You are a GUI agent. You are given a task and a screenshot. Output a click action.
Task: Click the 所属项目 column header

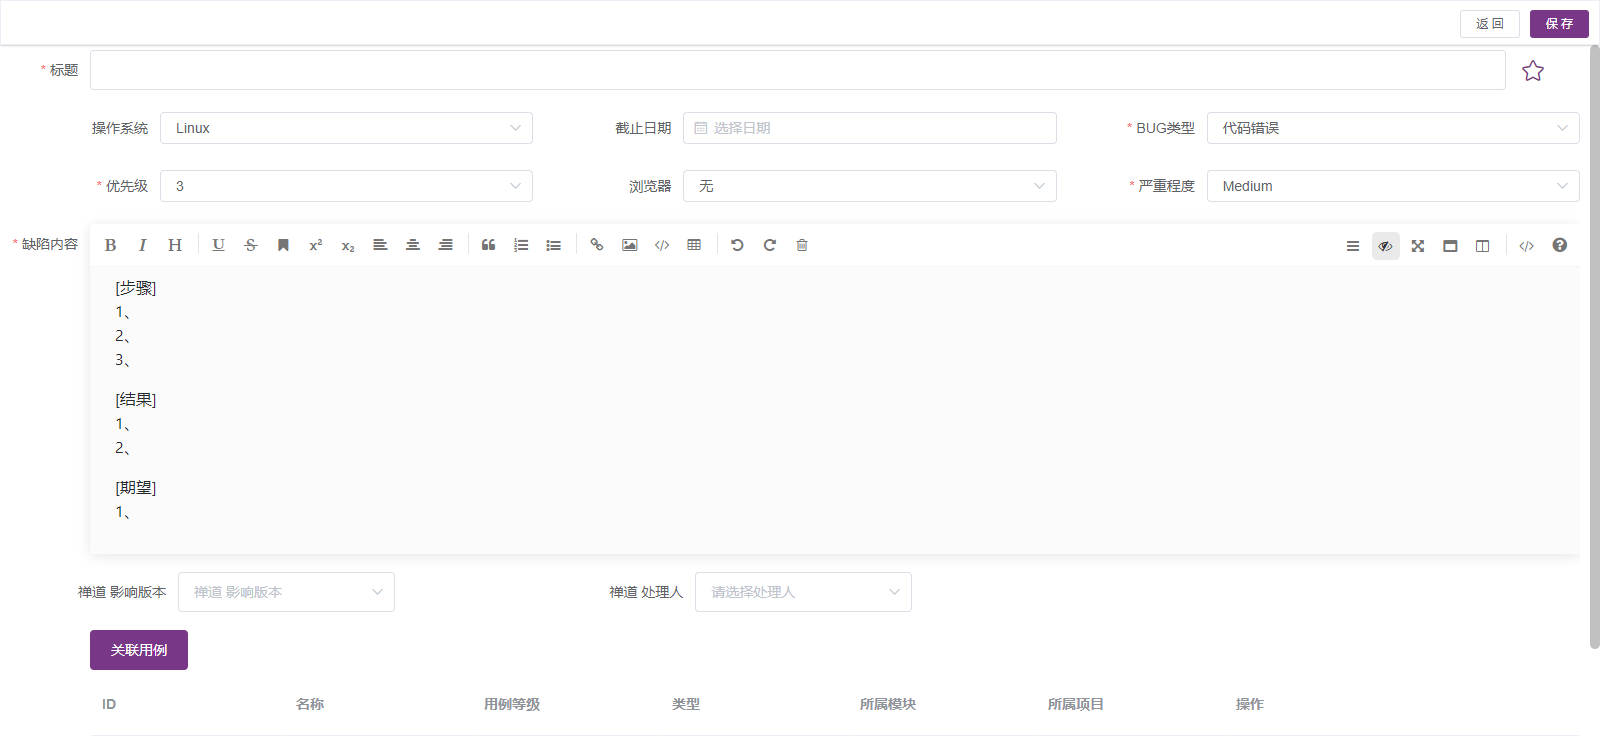pyautogui.click(x=1076, y=704)
